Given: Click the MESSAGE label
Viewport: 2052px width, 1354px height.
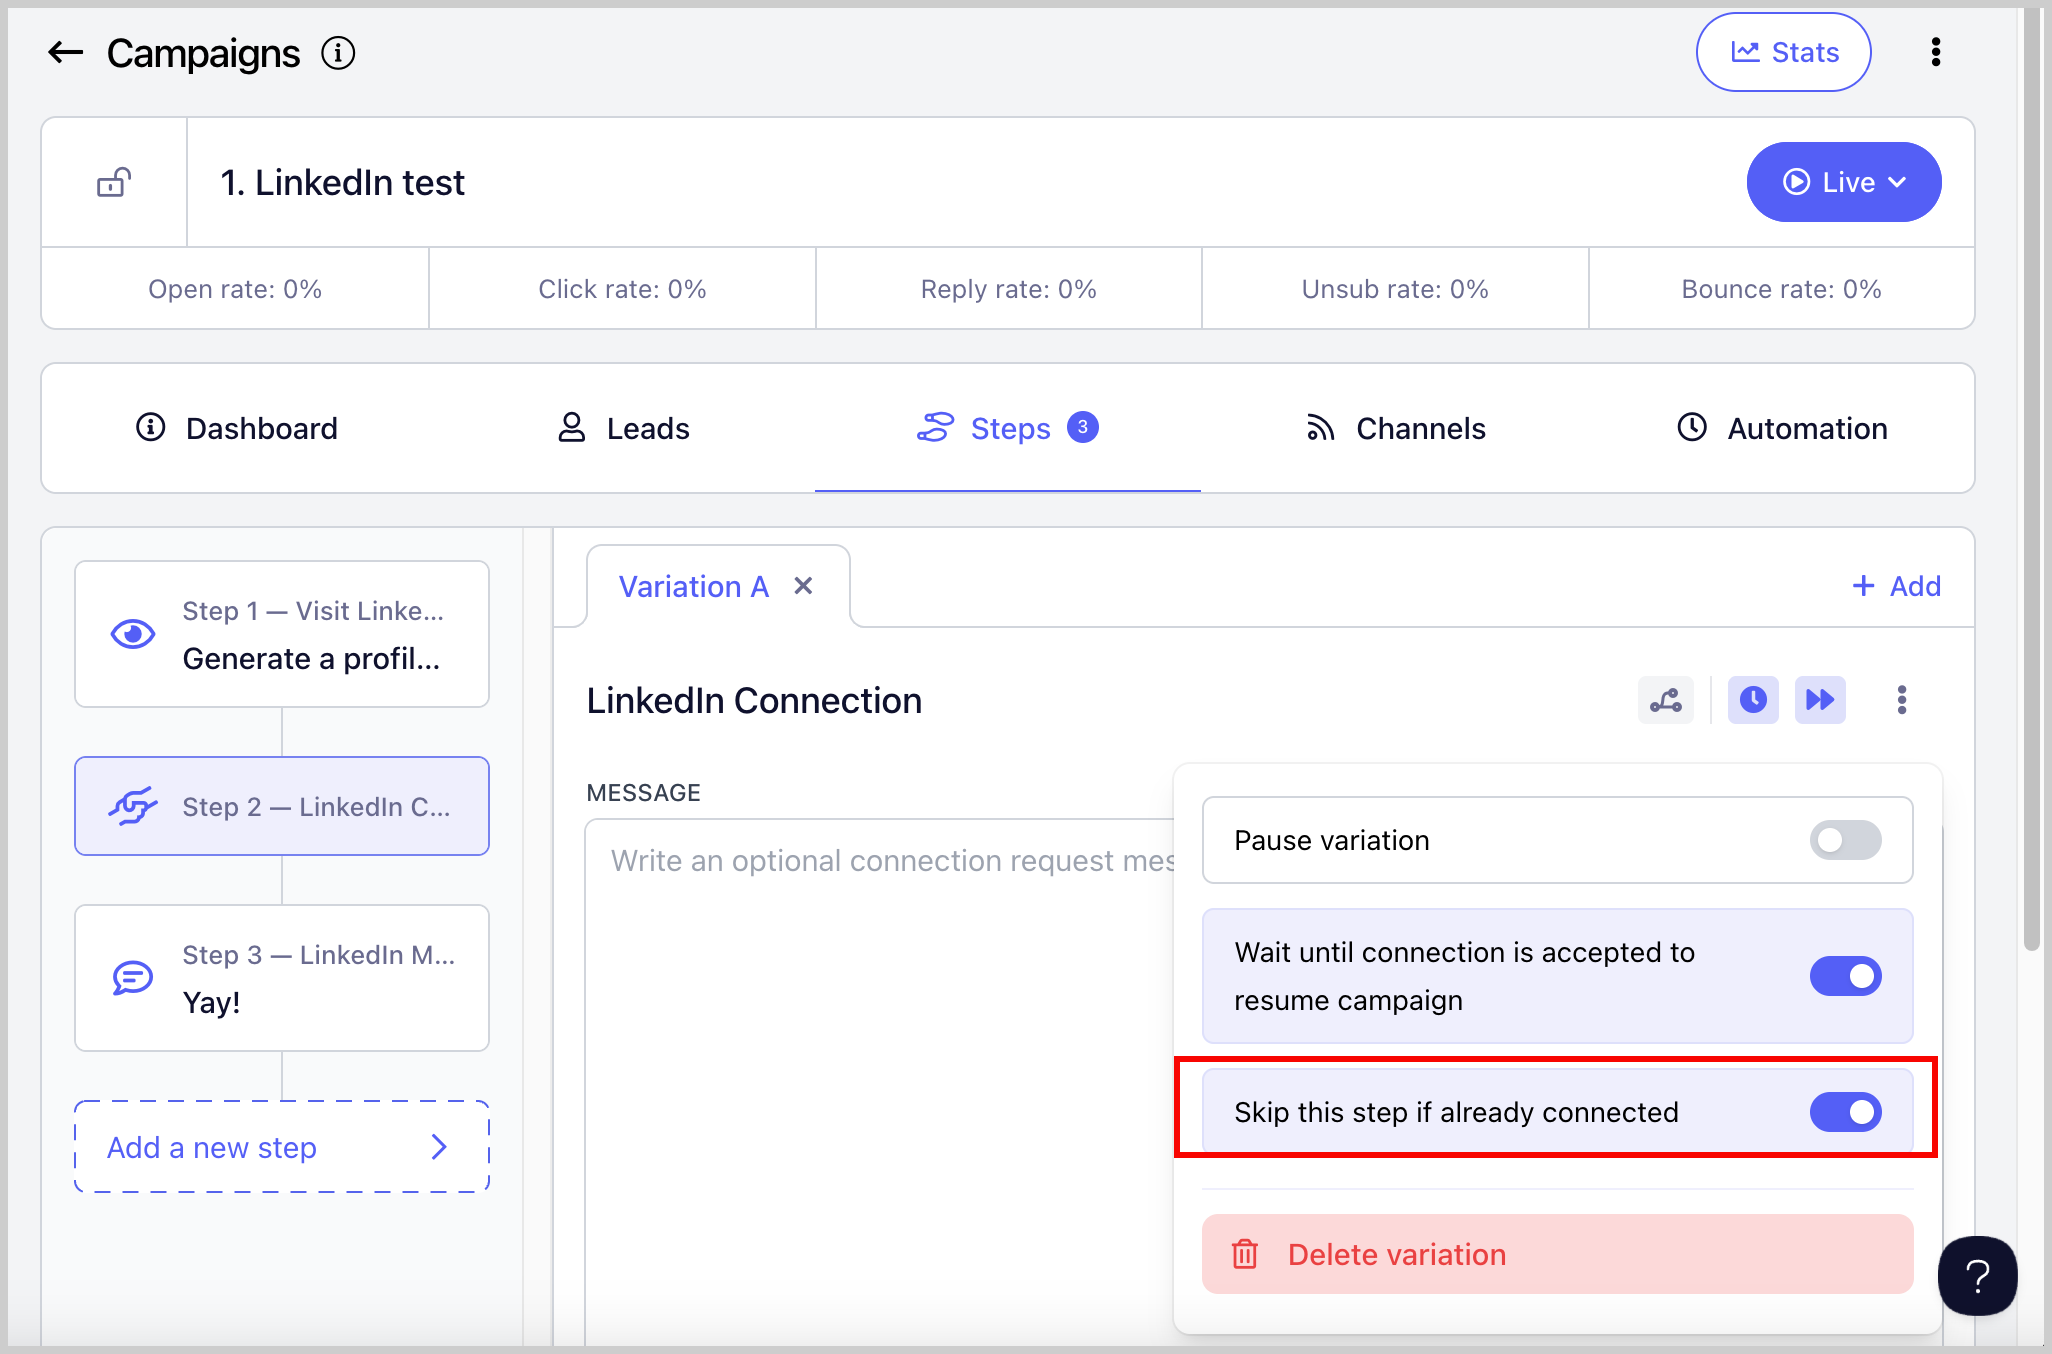Looking at the screenshot, I should pos(643,793).
